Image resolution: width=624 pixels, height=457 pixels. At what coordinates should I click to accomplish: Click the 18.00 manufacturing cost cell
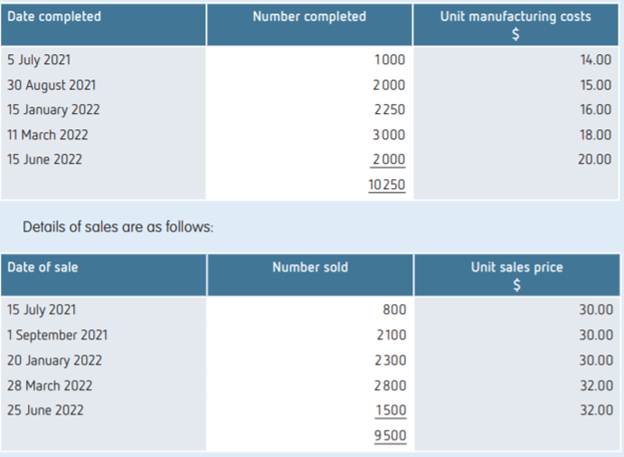click(x=596, y=135)
